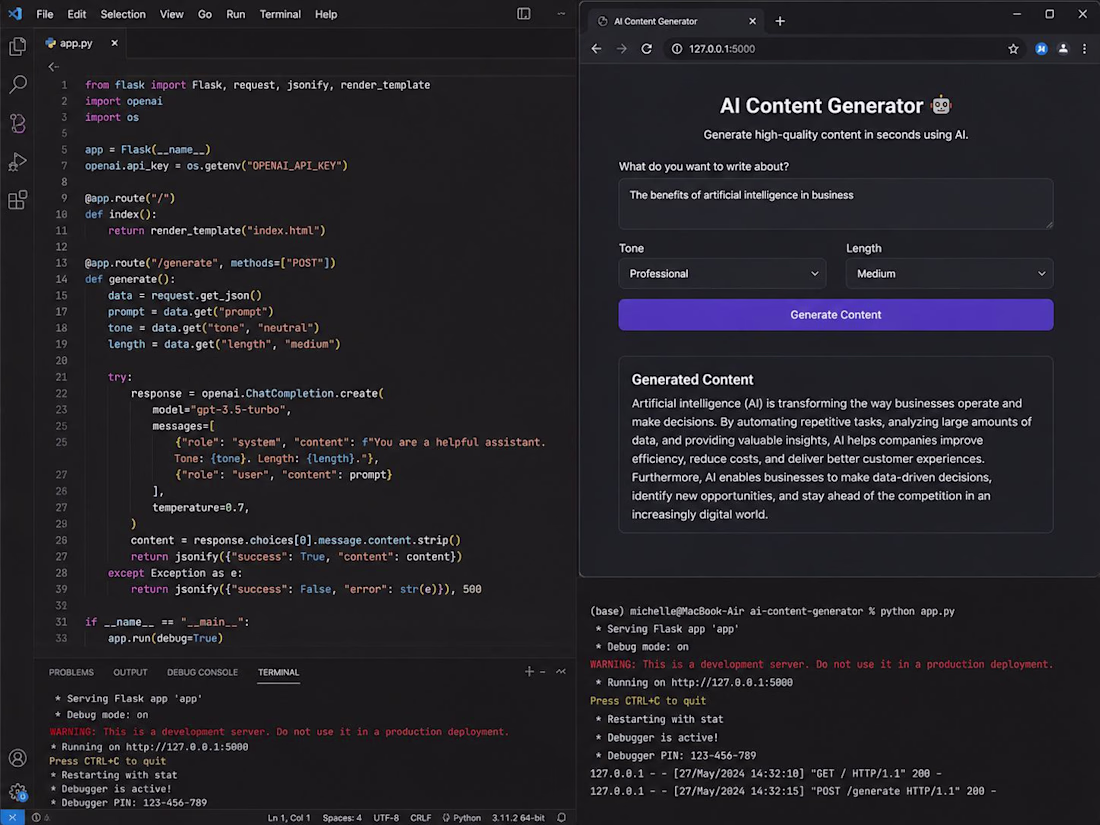Viewport: 1100px width, 825px height.
Task: Select the 3.11.2 64-bit Python interpreter
Action: pyautogui.click(x=518, y=818)
